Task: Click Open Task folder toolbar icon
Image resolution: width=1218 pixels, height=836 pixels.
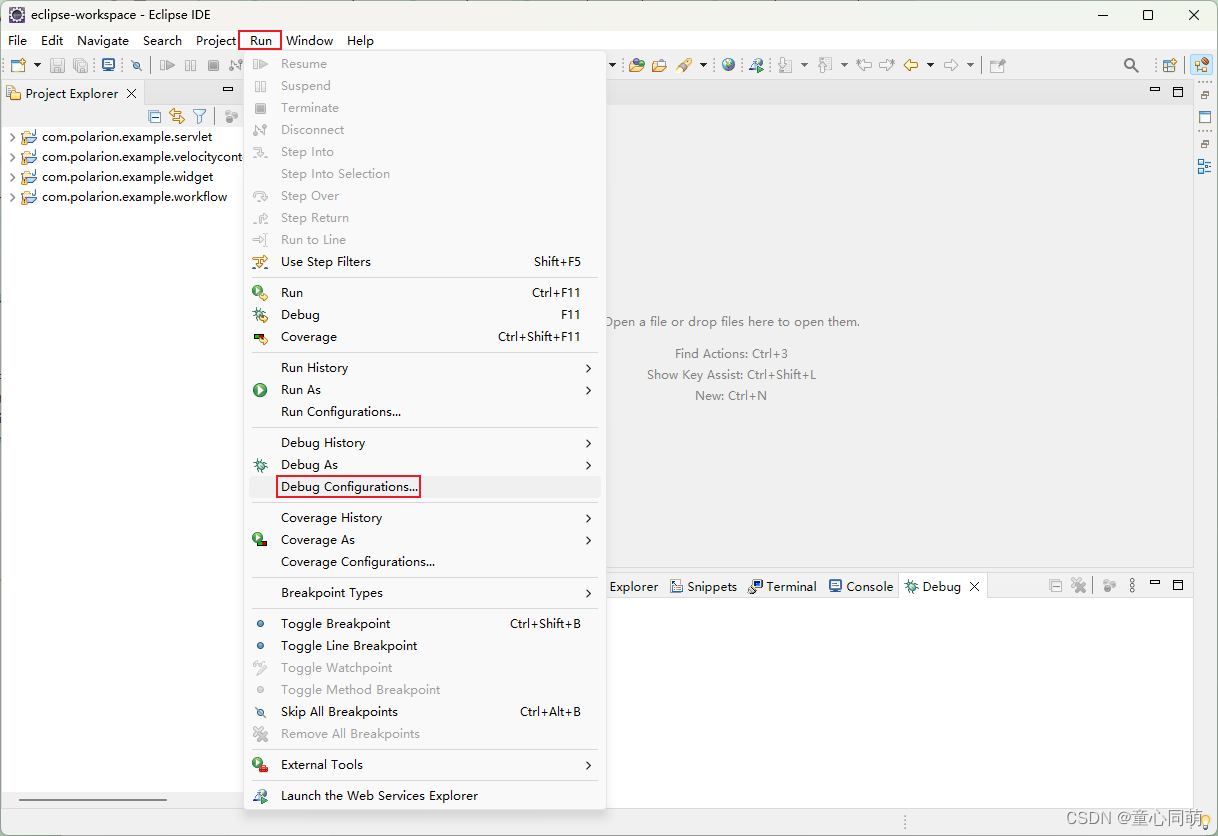Action: click(659, 65)
